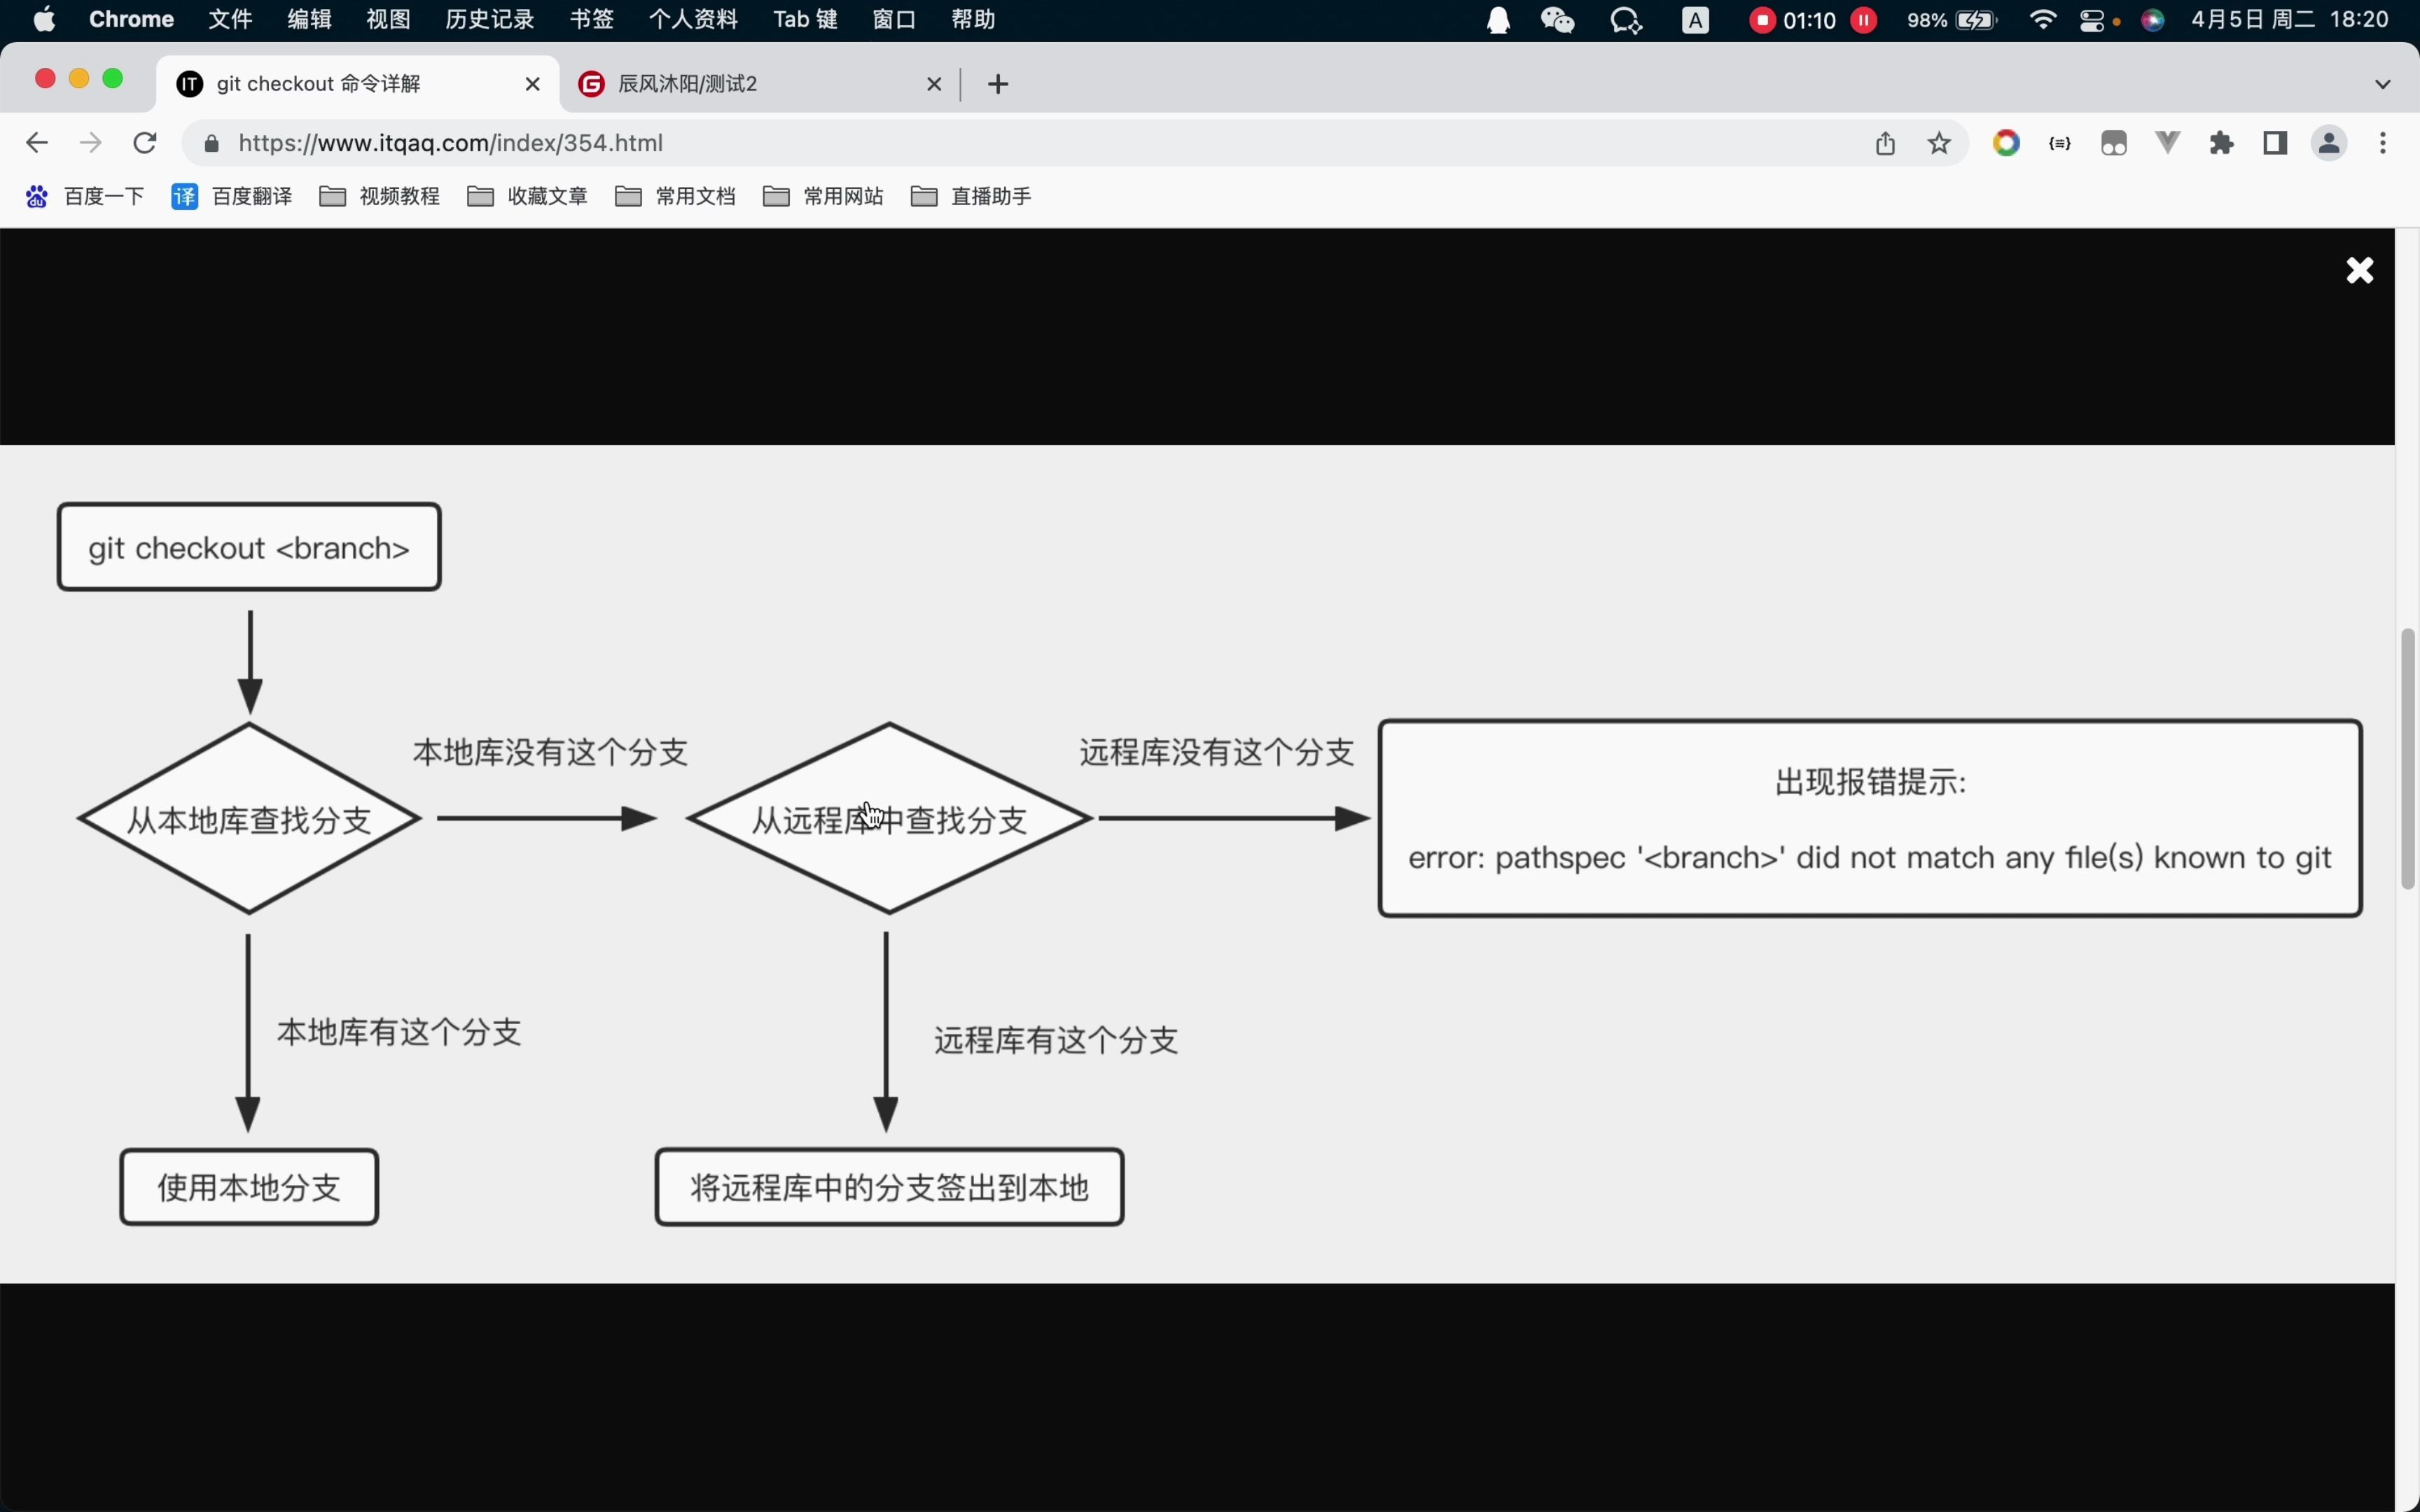Open the 帮助 menu

coord(973,20)
